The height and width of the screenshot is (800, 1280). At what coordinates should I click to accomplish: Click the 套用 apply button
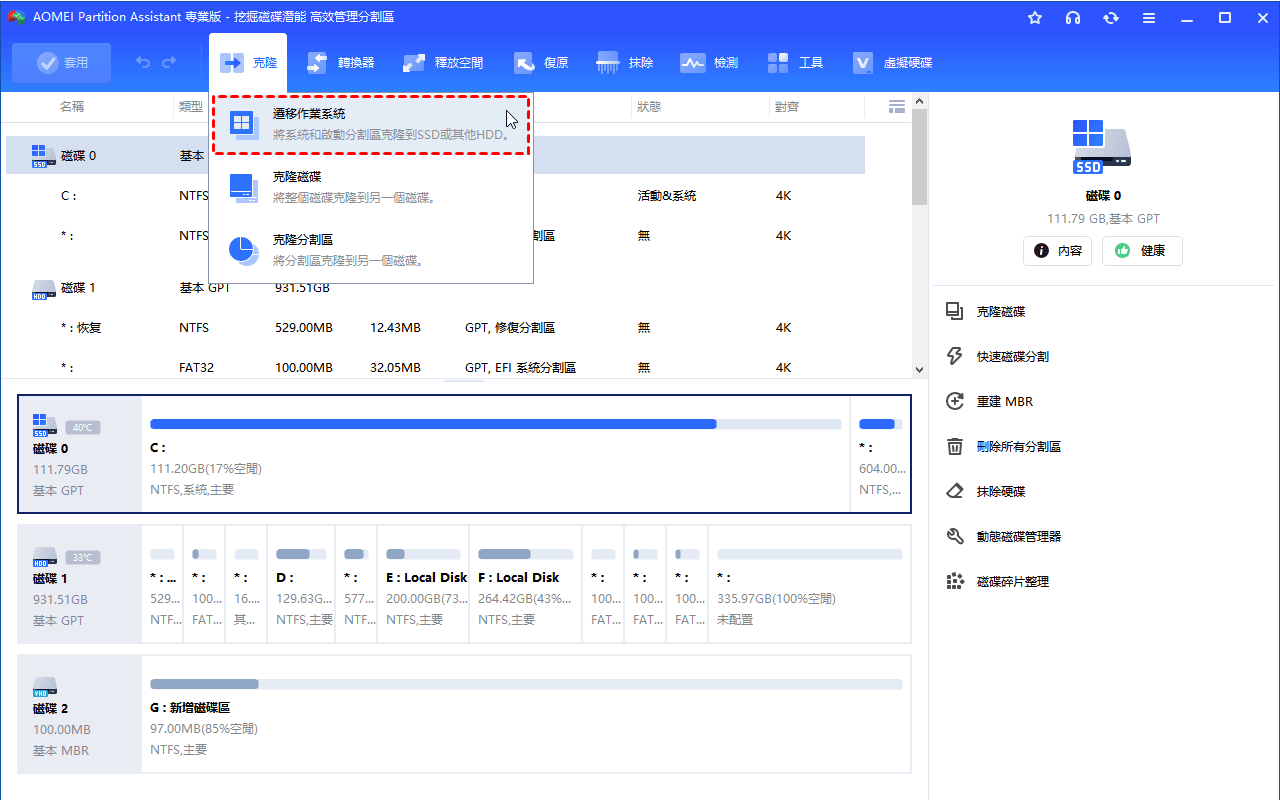pyautogui.click(x=62, y=63)
